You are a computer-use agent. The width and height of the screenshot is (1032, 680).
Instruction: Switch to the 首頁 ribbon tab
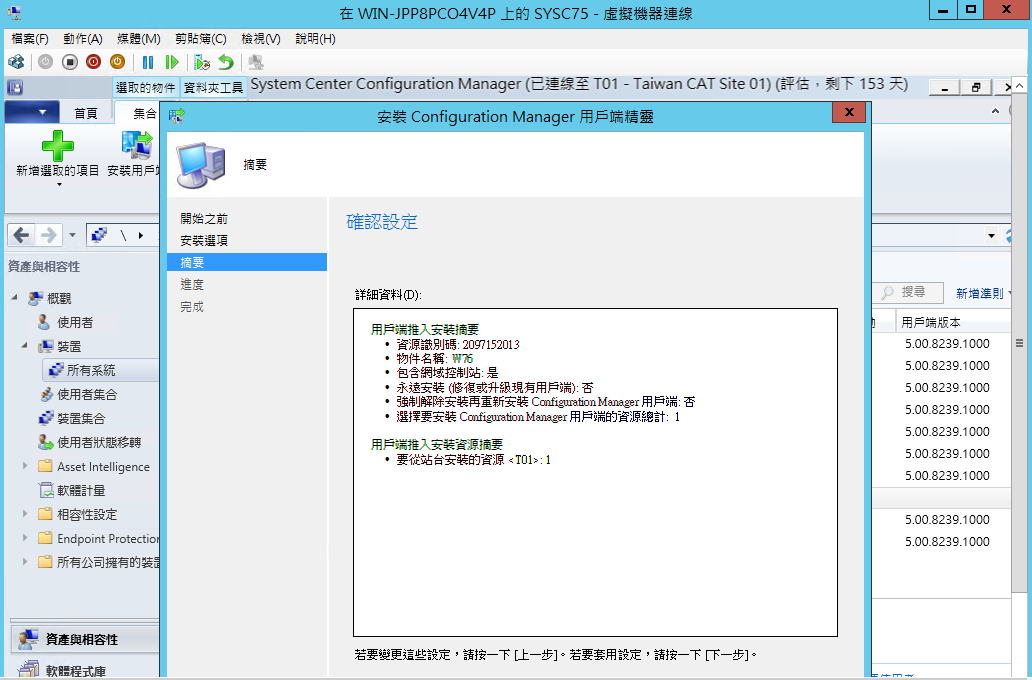pyautogui.click(x=86, y=113)
